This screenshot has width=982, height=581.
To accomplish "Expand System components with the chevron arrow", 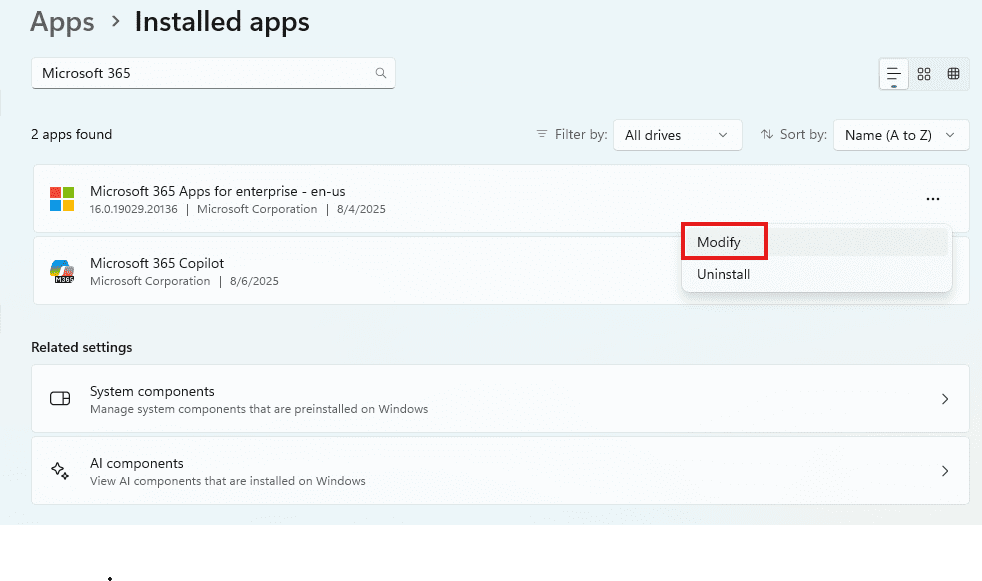I will [x=945, y=399].
